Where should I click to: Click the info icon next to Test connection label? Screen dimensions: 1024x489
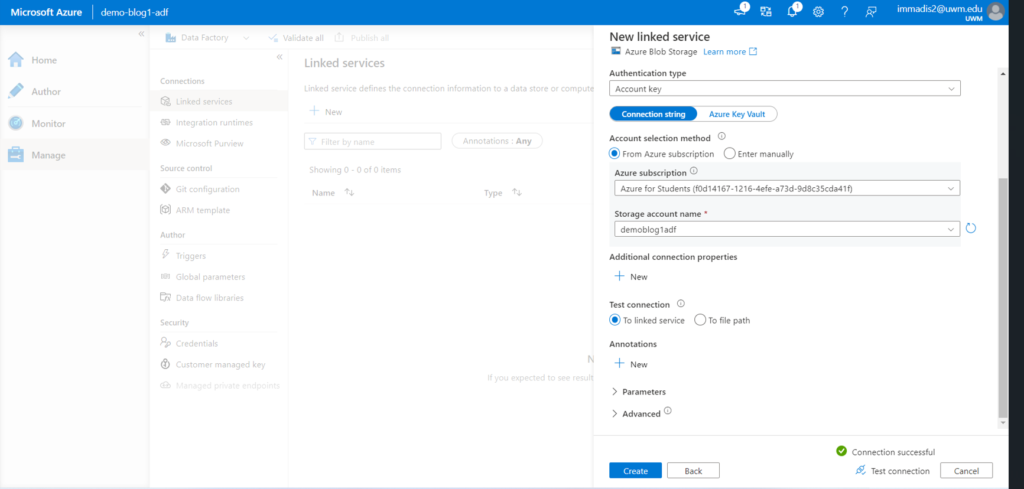[680, 304]
